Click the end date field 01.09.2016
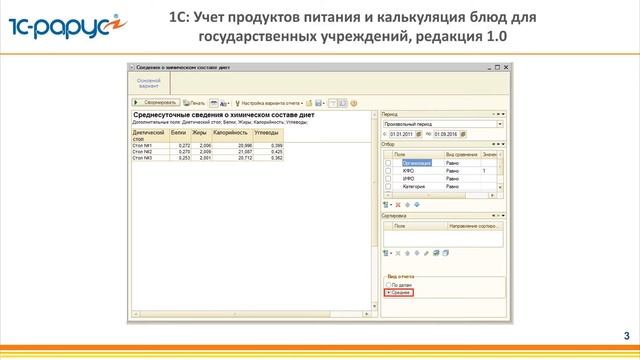Viewport: 640px width, 360px height. click(446, 134)
